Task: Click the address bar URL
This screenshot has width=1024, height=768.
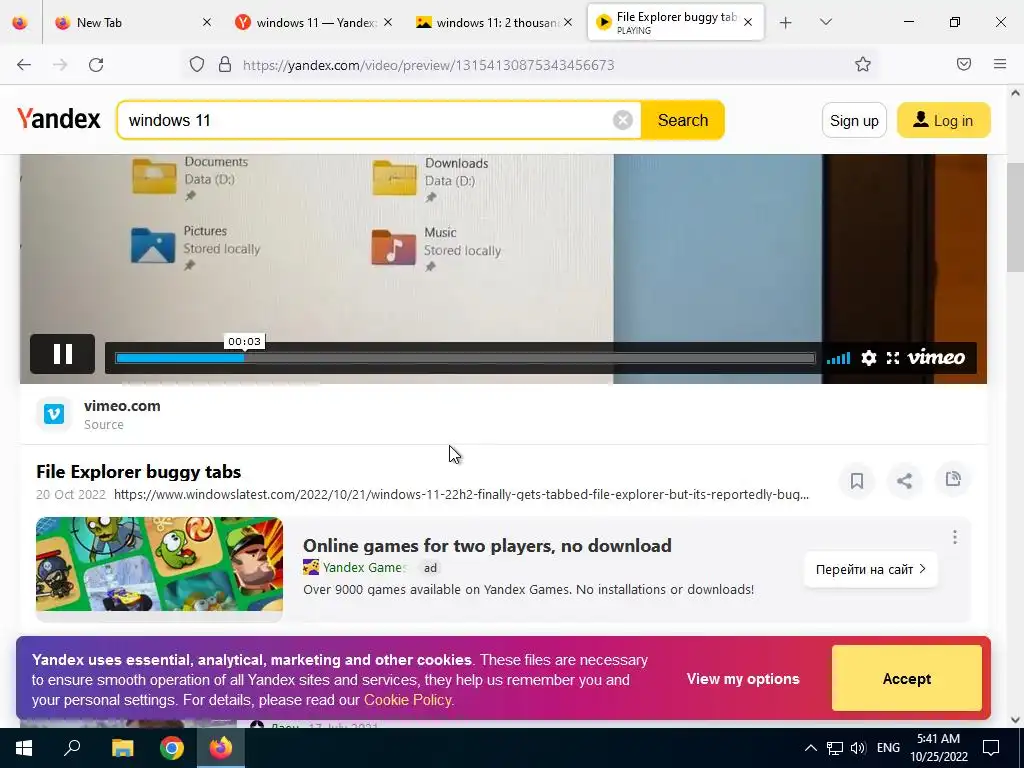Action: (428, 65)
